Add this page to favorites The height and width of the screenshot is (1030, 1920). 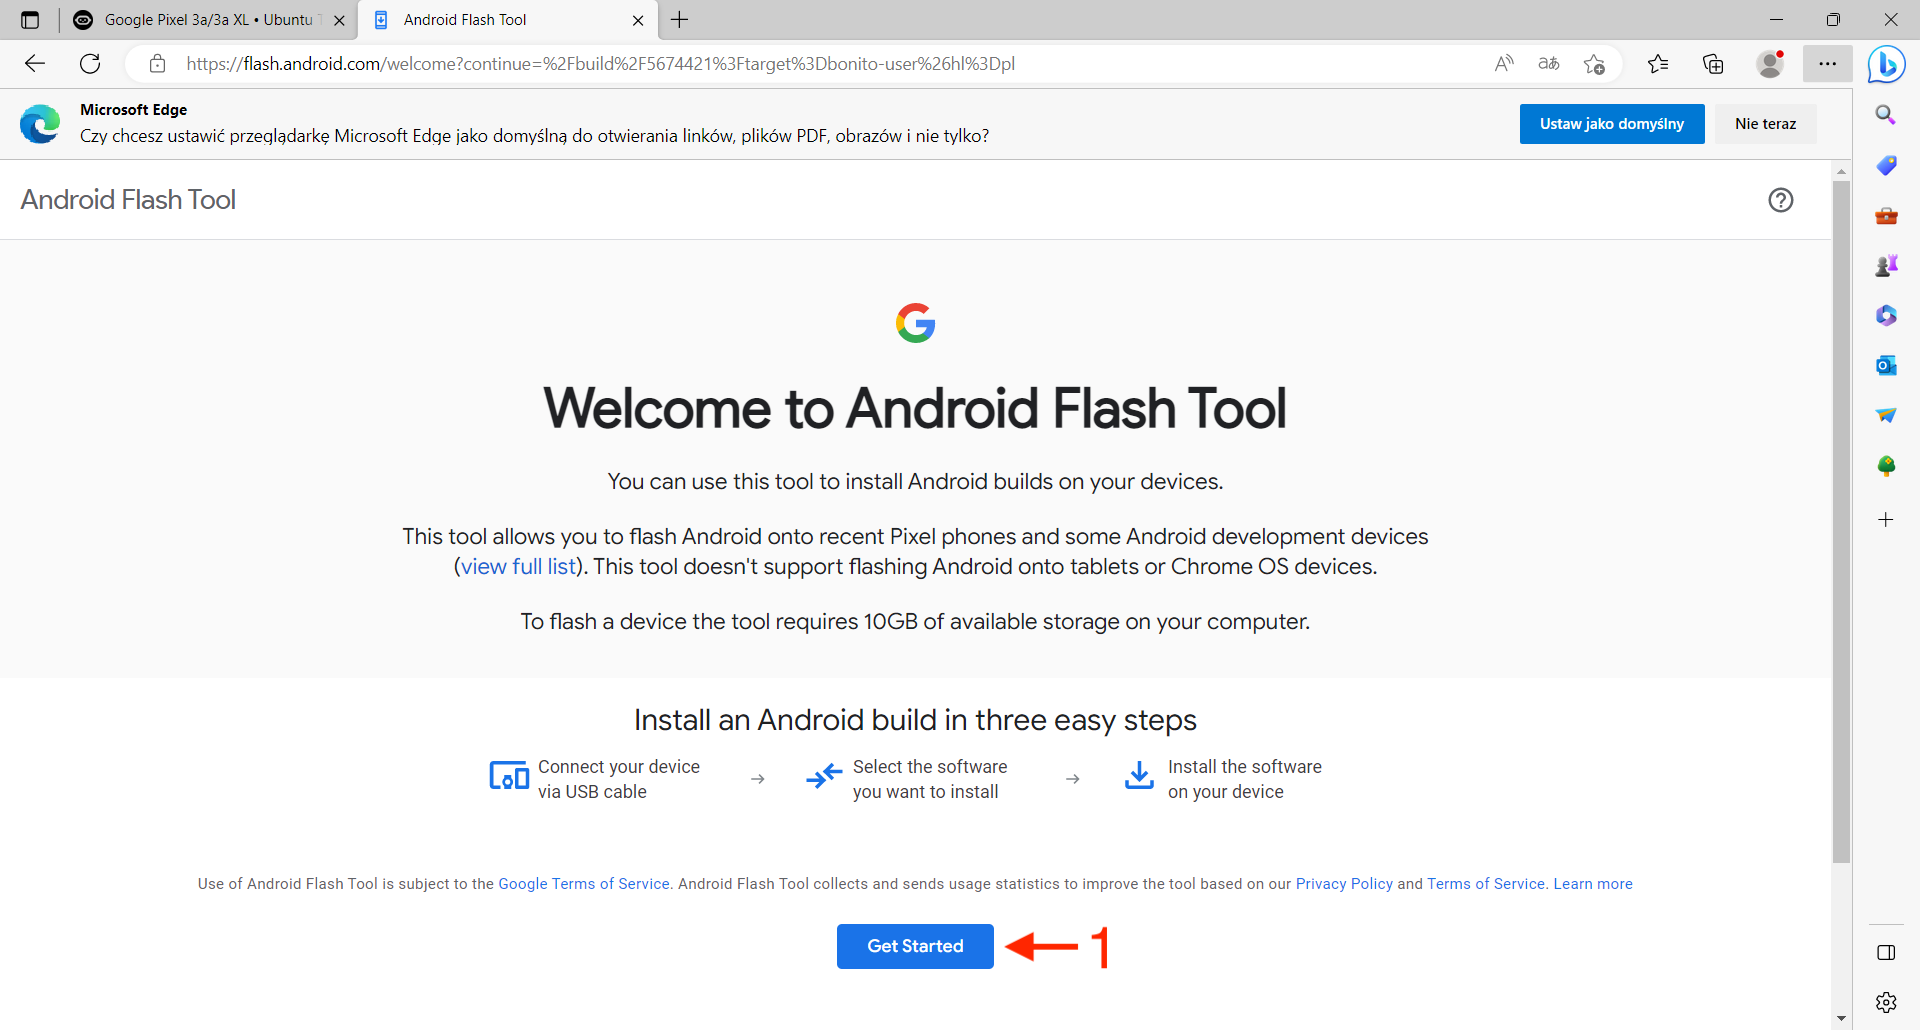pyautogui.click(x=1594, y=64)
